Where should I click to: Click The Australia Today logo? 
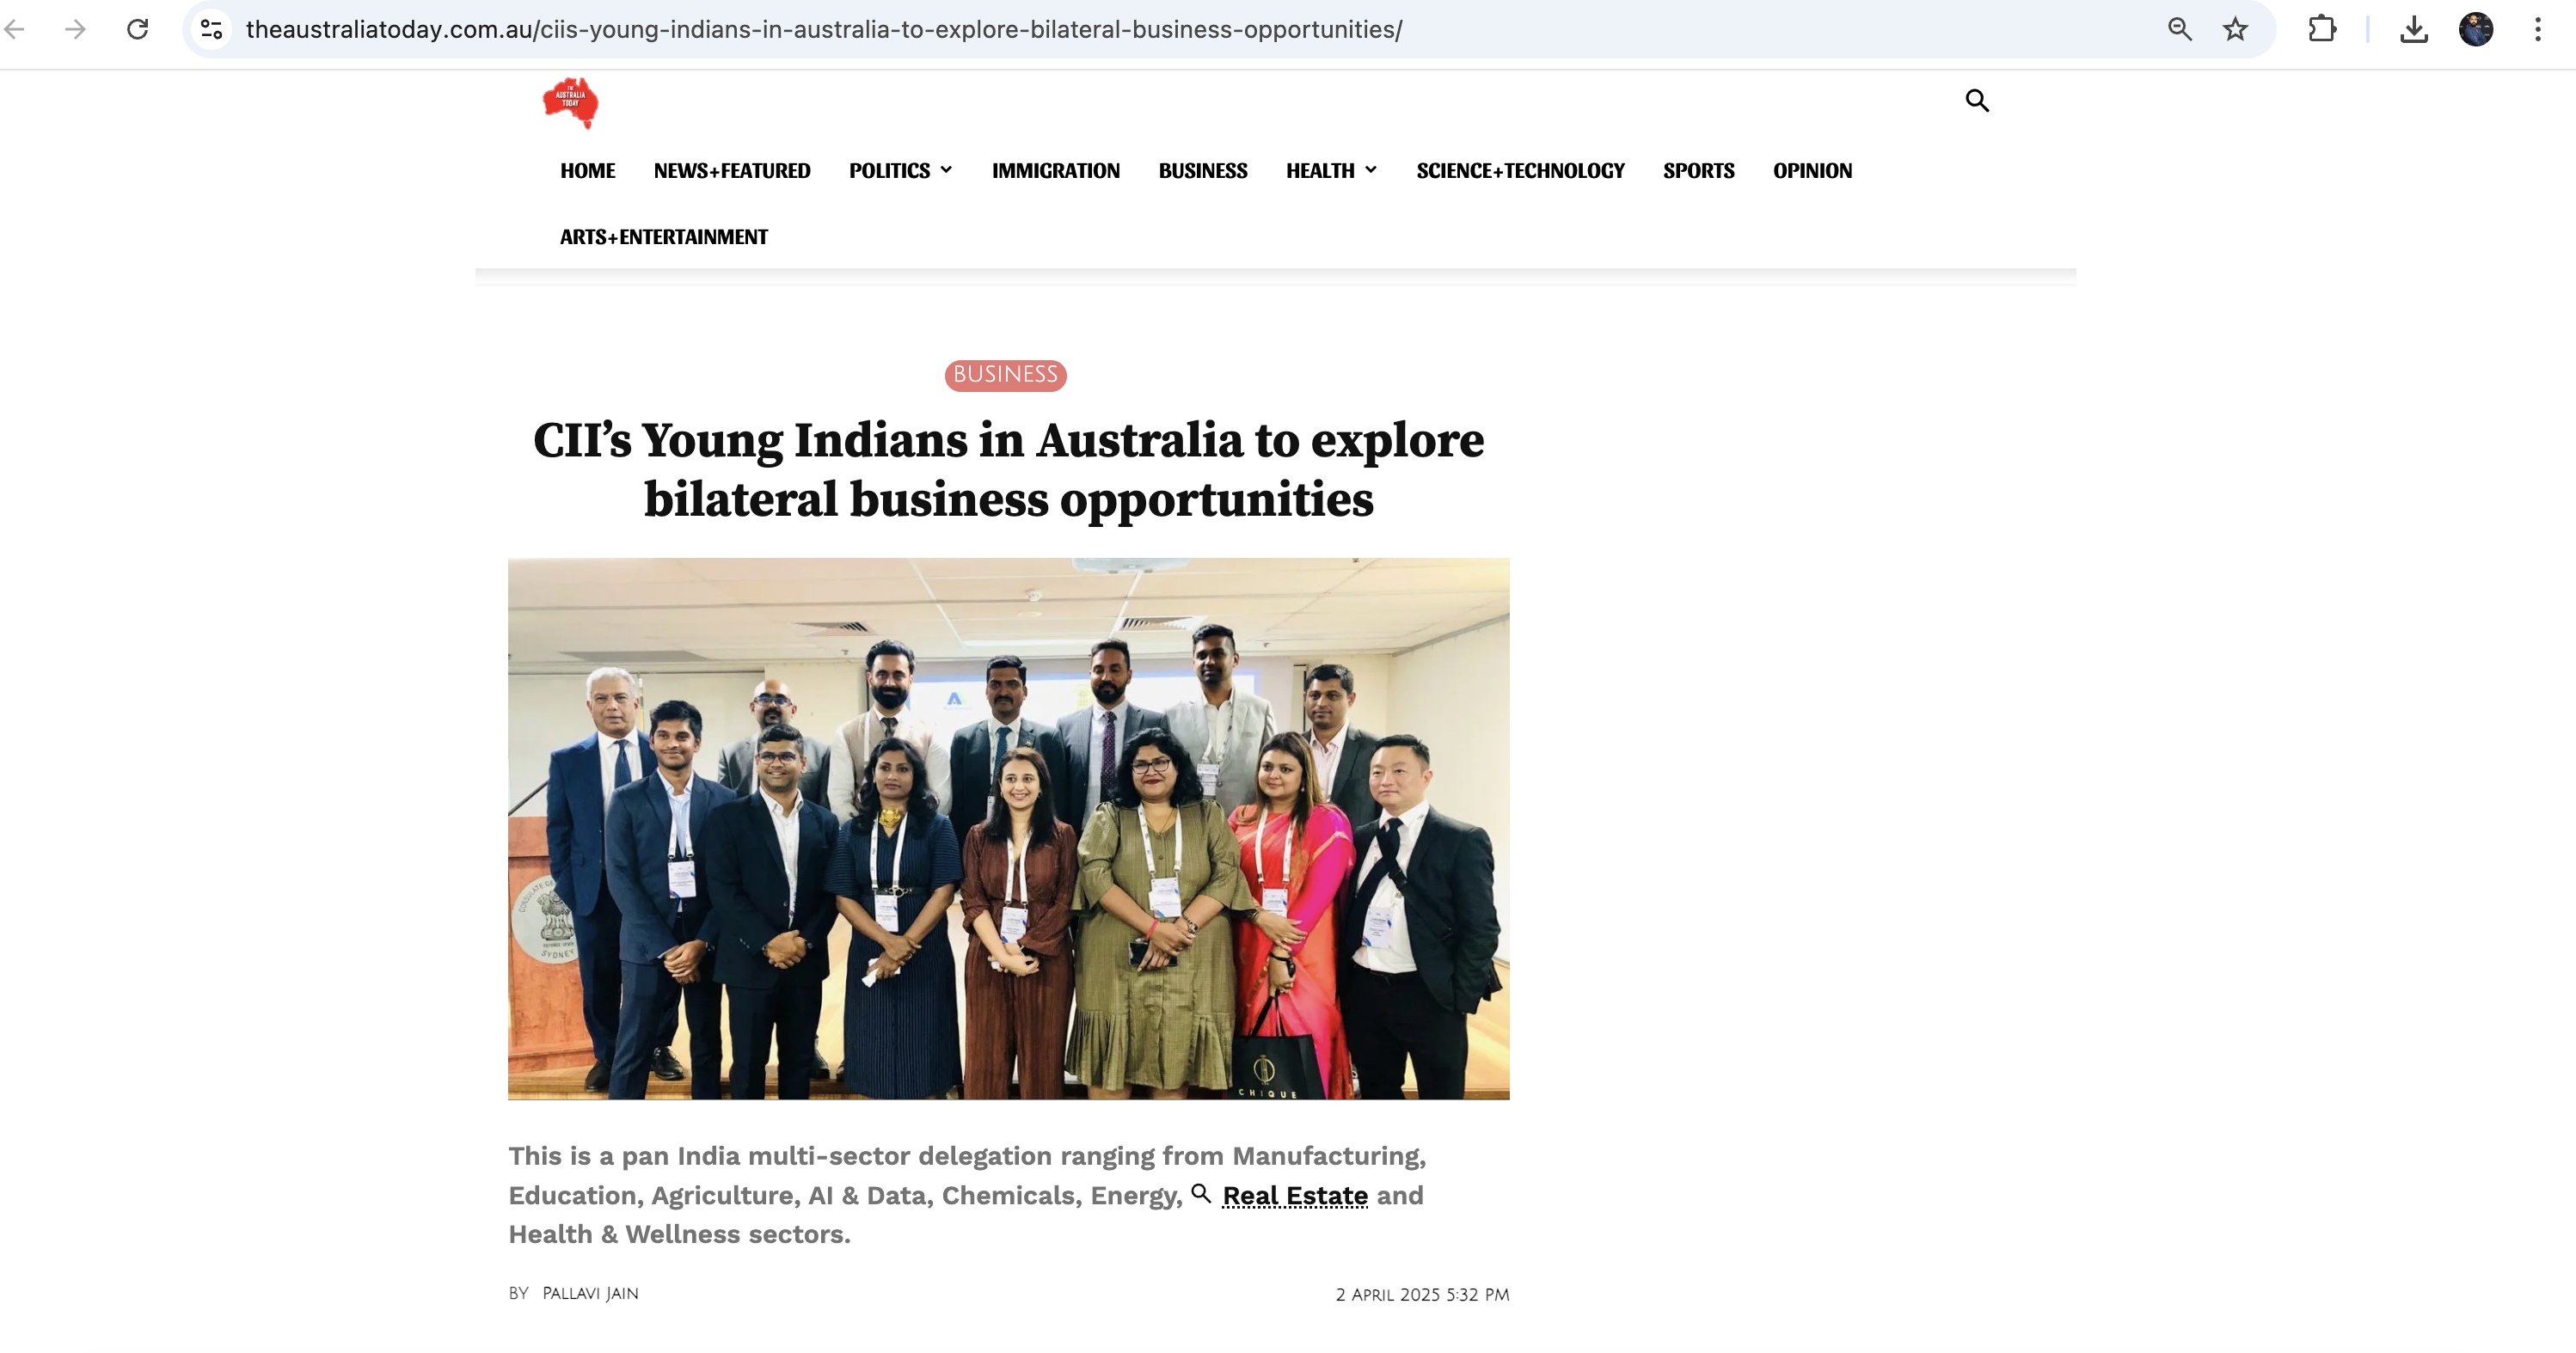pos(570,103)
